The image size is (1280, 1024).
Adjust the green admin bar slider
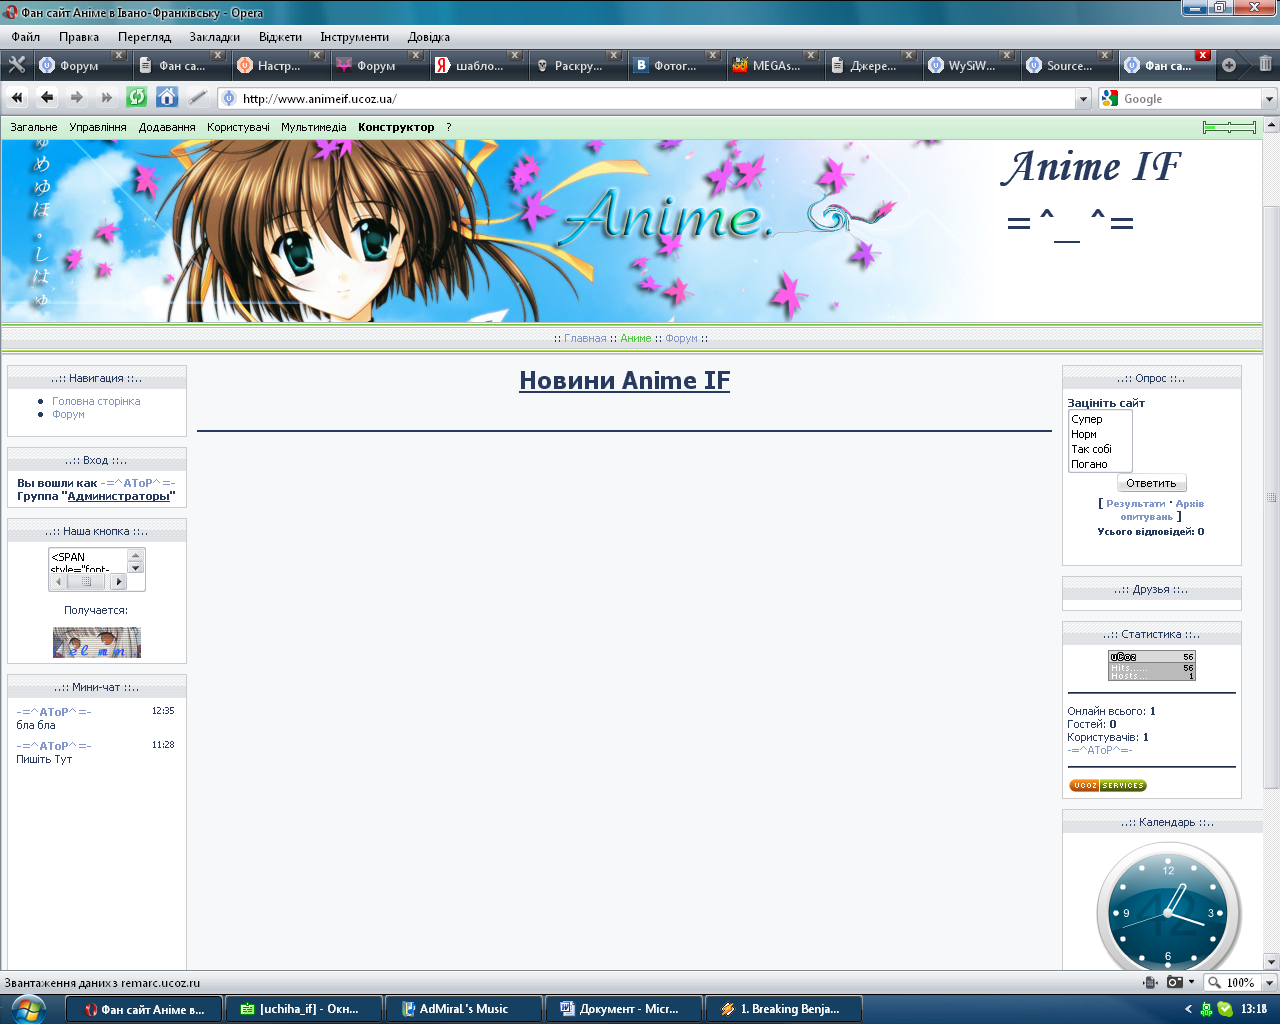1229,127
